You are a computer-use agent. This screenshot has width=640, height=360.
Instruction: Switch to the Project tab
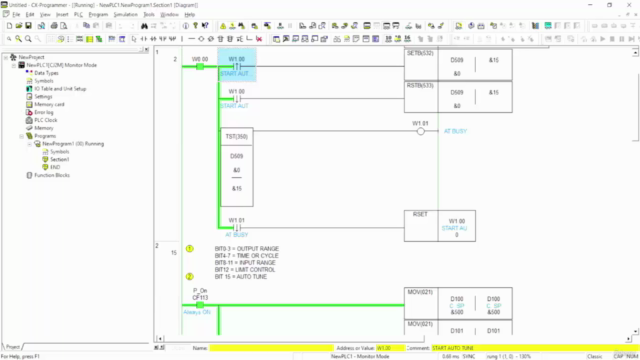point(12,347)
